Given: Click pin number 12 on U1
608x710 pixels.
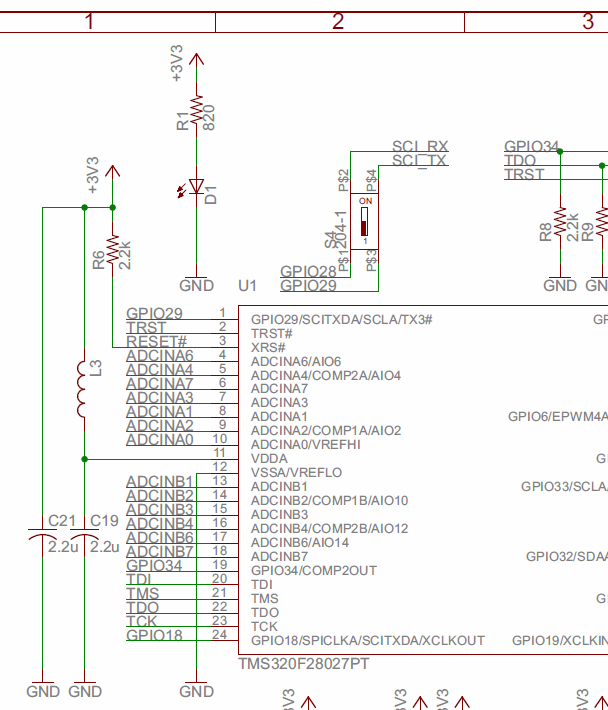Looking at the screenshot, I should (220, 466).
